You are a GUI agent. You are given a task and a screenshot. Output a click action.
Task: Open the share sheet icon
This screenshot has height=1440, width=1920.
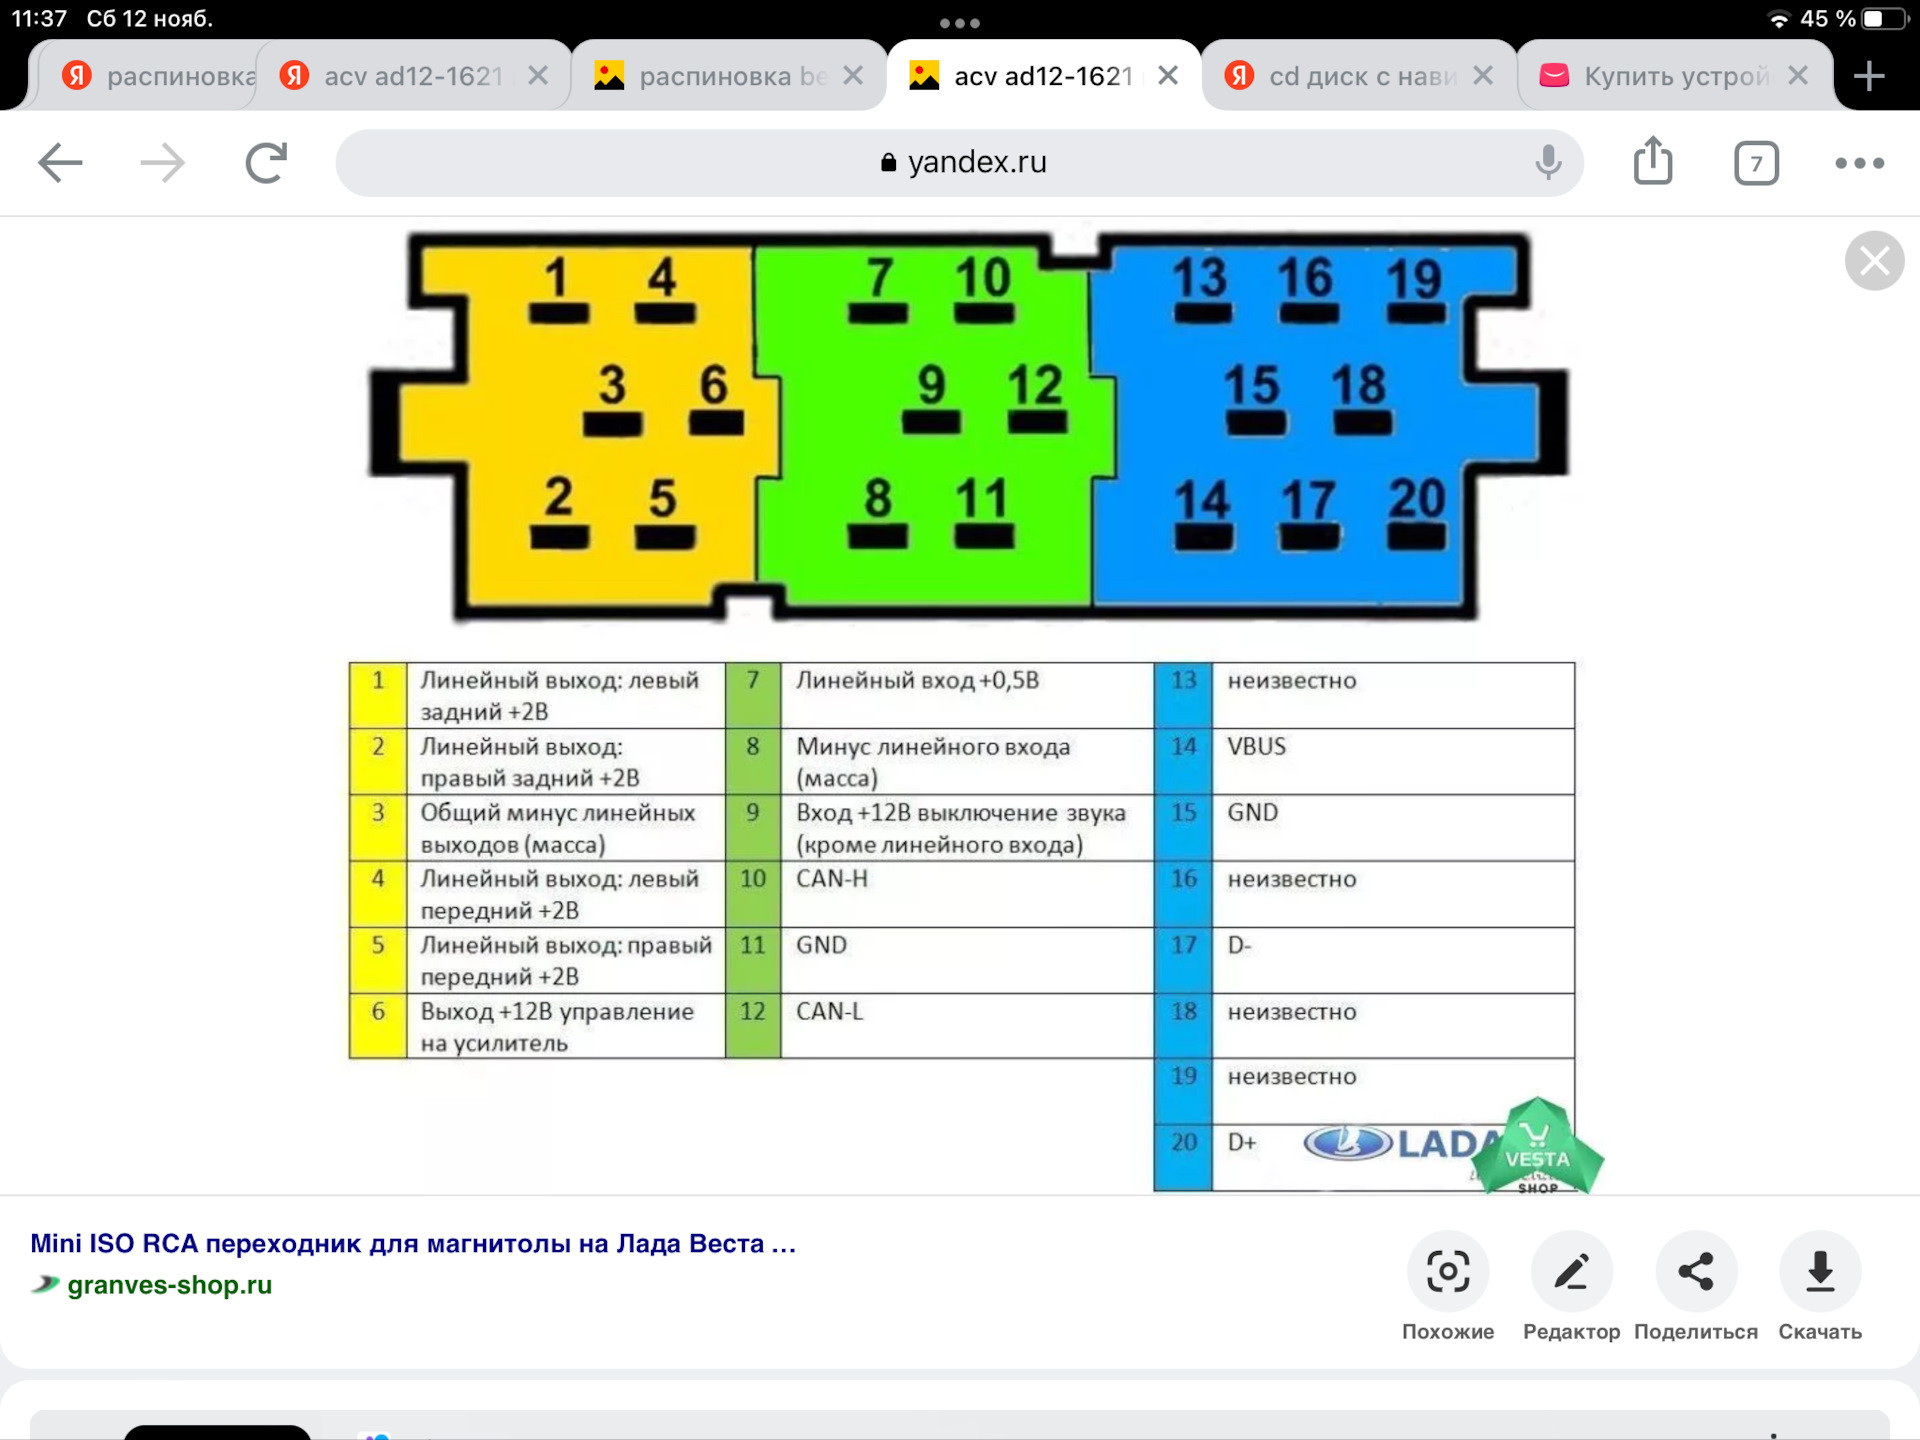(x=1653, y=162)
